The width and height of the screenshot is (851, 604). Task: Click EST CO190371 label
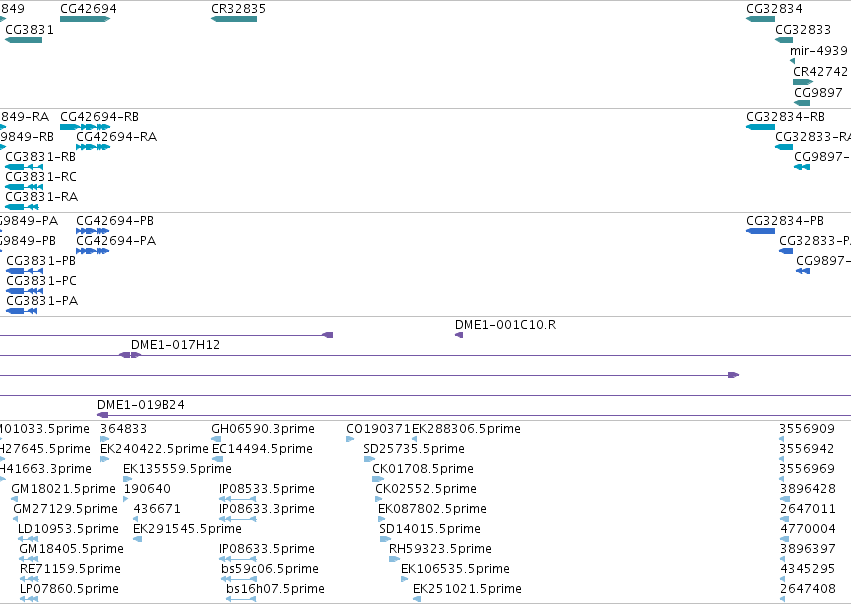point(378,429)
